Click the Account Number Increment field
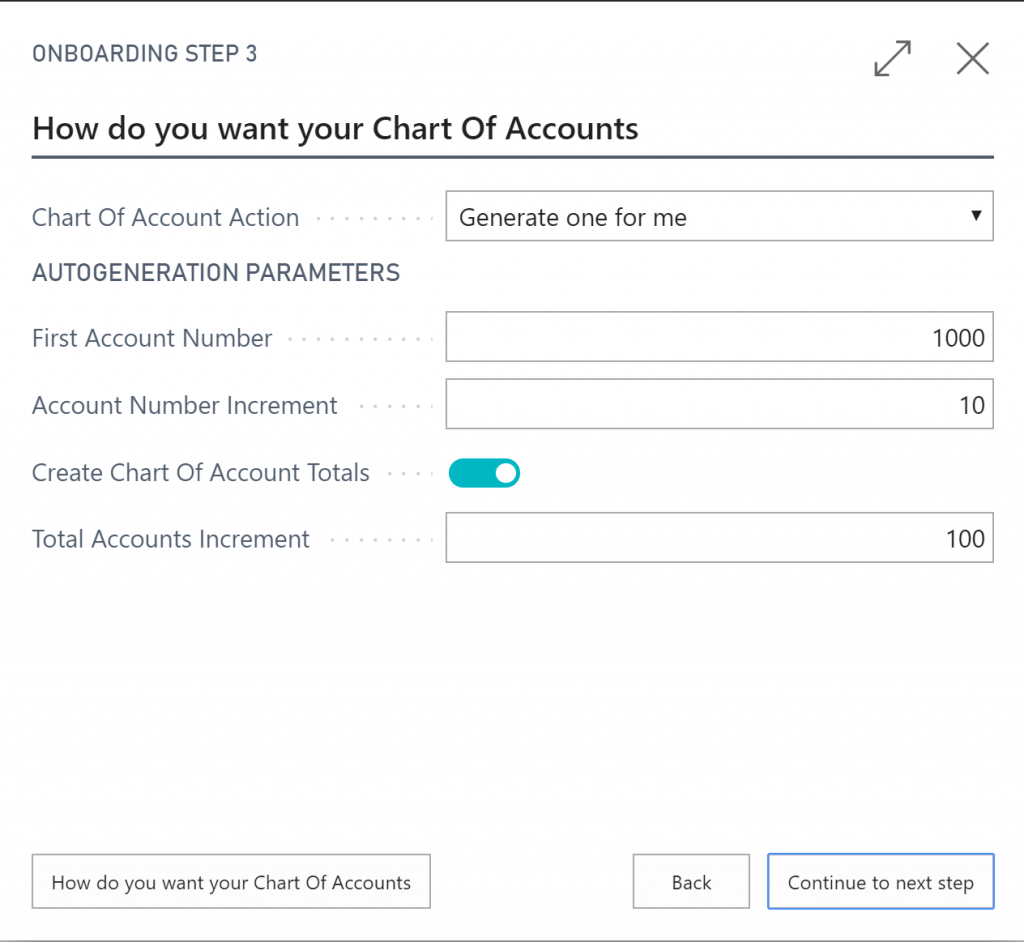This screenshot has height=942, width=1024. click(x=720, y=404)
